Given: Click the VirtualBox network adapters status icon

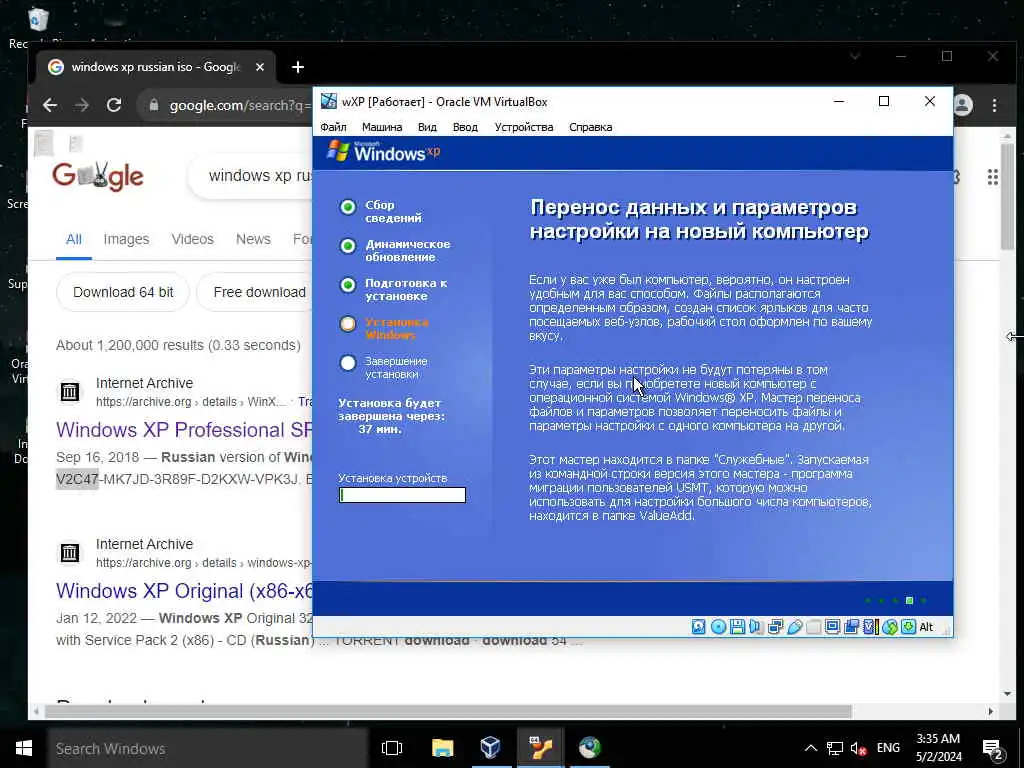Looking at the screenshot, I should [775, 627].
